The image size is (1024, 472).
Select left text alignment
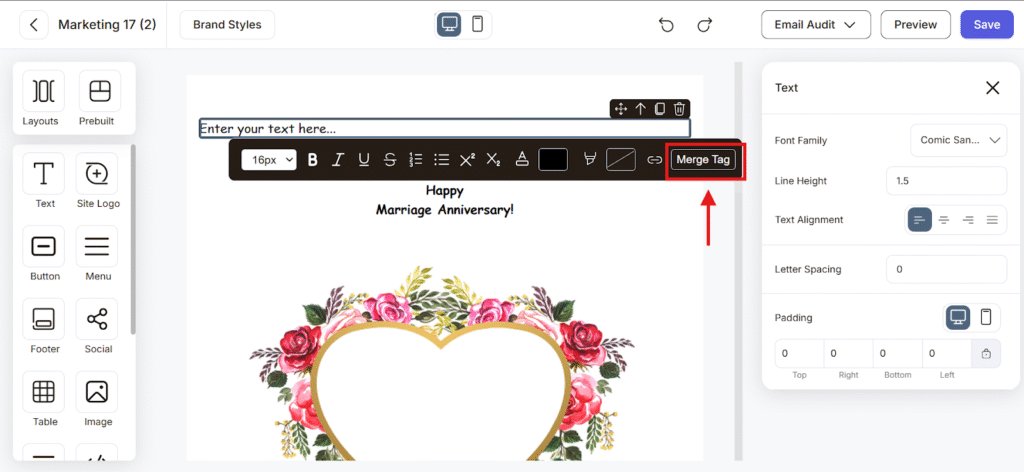pyautogui.click(x=919, y=220)
